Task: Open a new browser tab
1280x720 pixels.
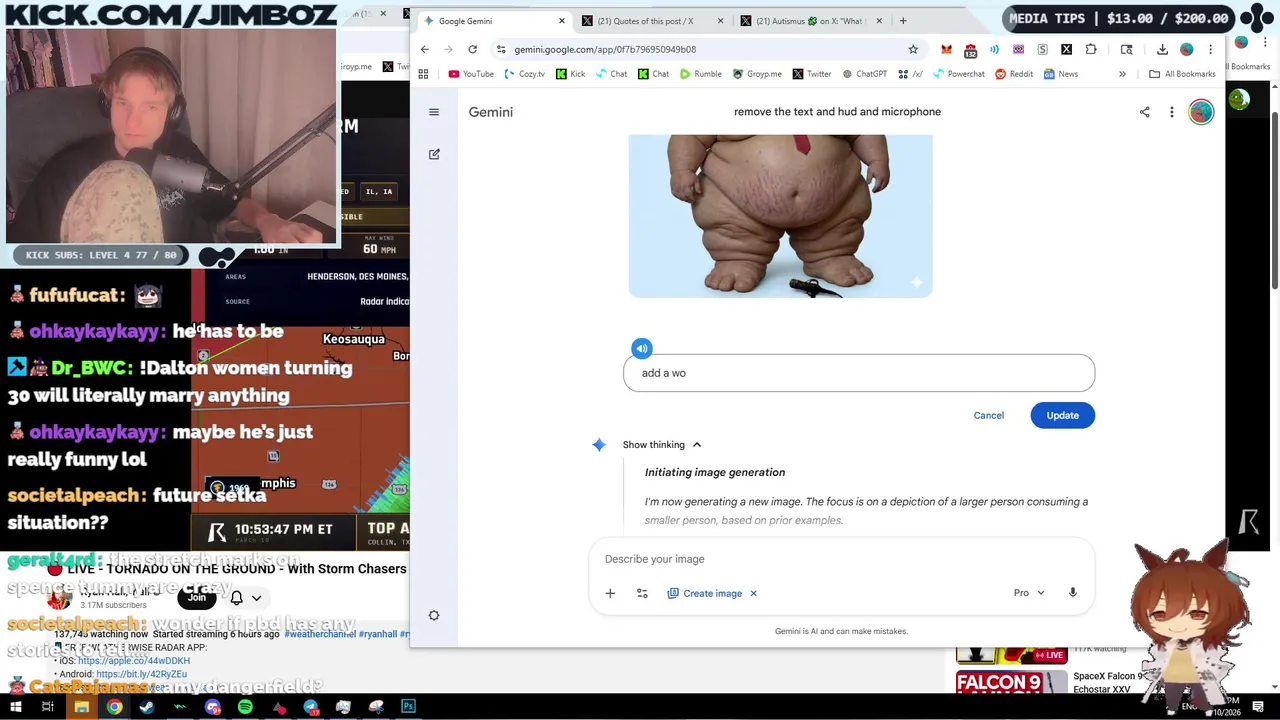Action: coord(903,21)
